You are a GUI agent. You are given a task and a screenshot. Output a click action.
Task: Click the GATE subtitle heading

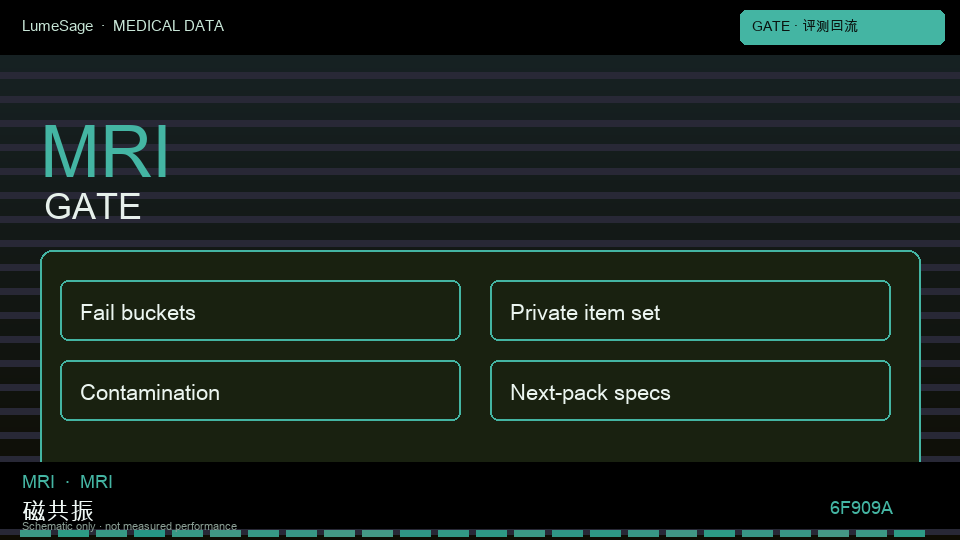[92, 206]
